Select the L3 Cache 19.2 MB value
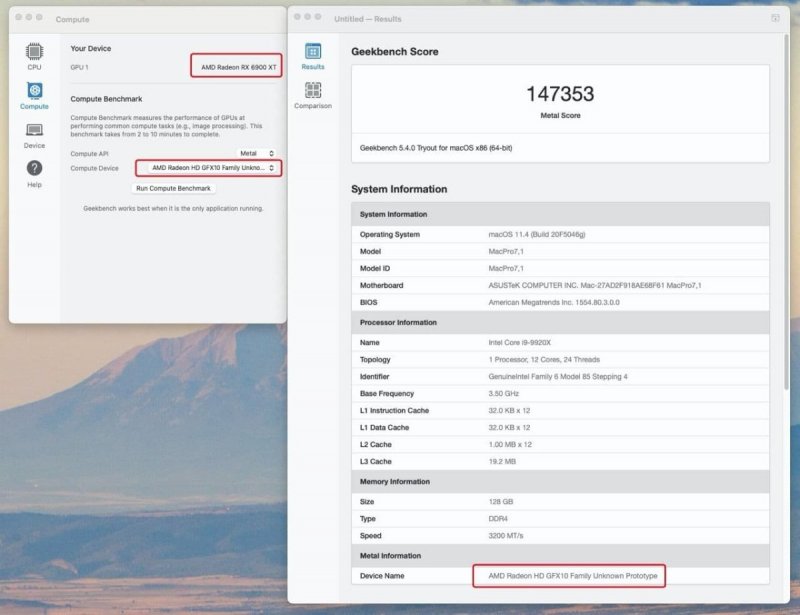The width and height of the screenshot is (800, 615). tap(502, 461)
